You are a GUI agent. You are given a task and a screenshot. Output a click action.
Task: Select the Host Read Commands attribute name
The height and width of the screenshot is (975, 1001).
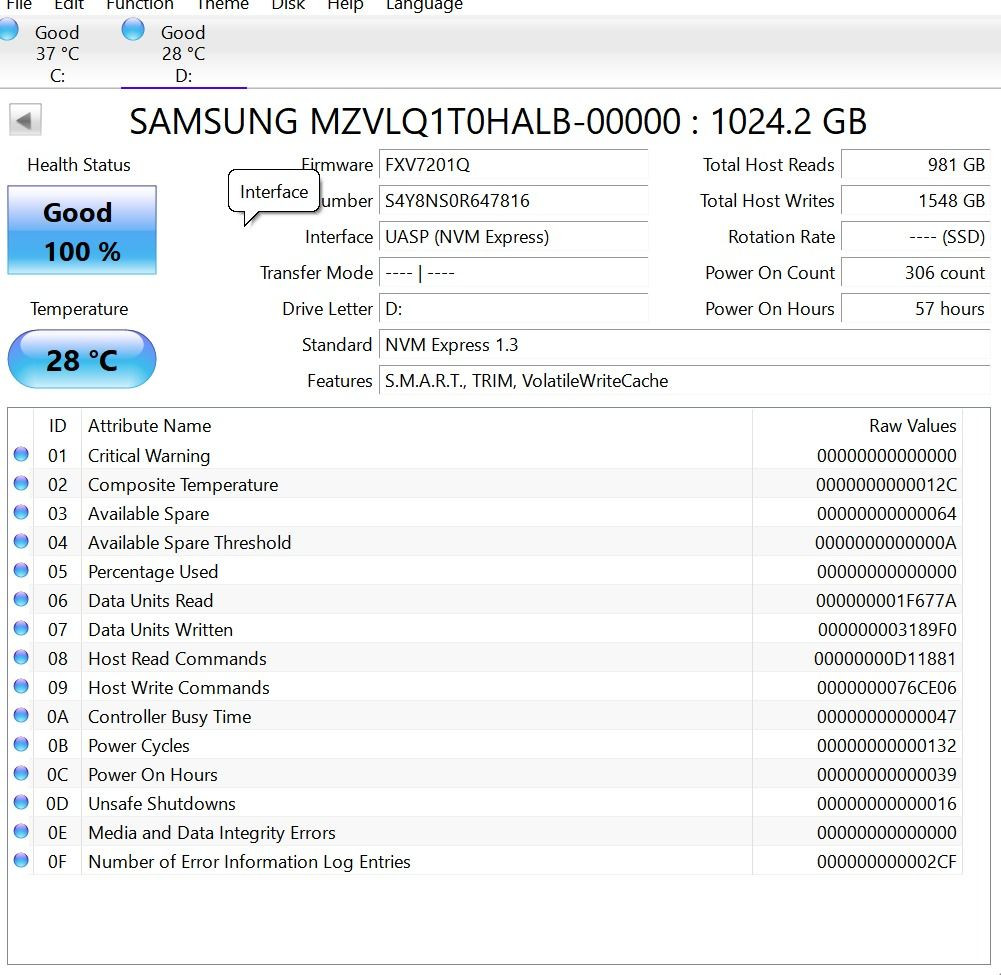(177, 659)
